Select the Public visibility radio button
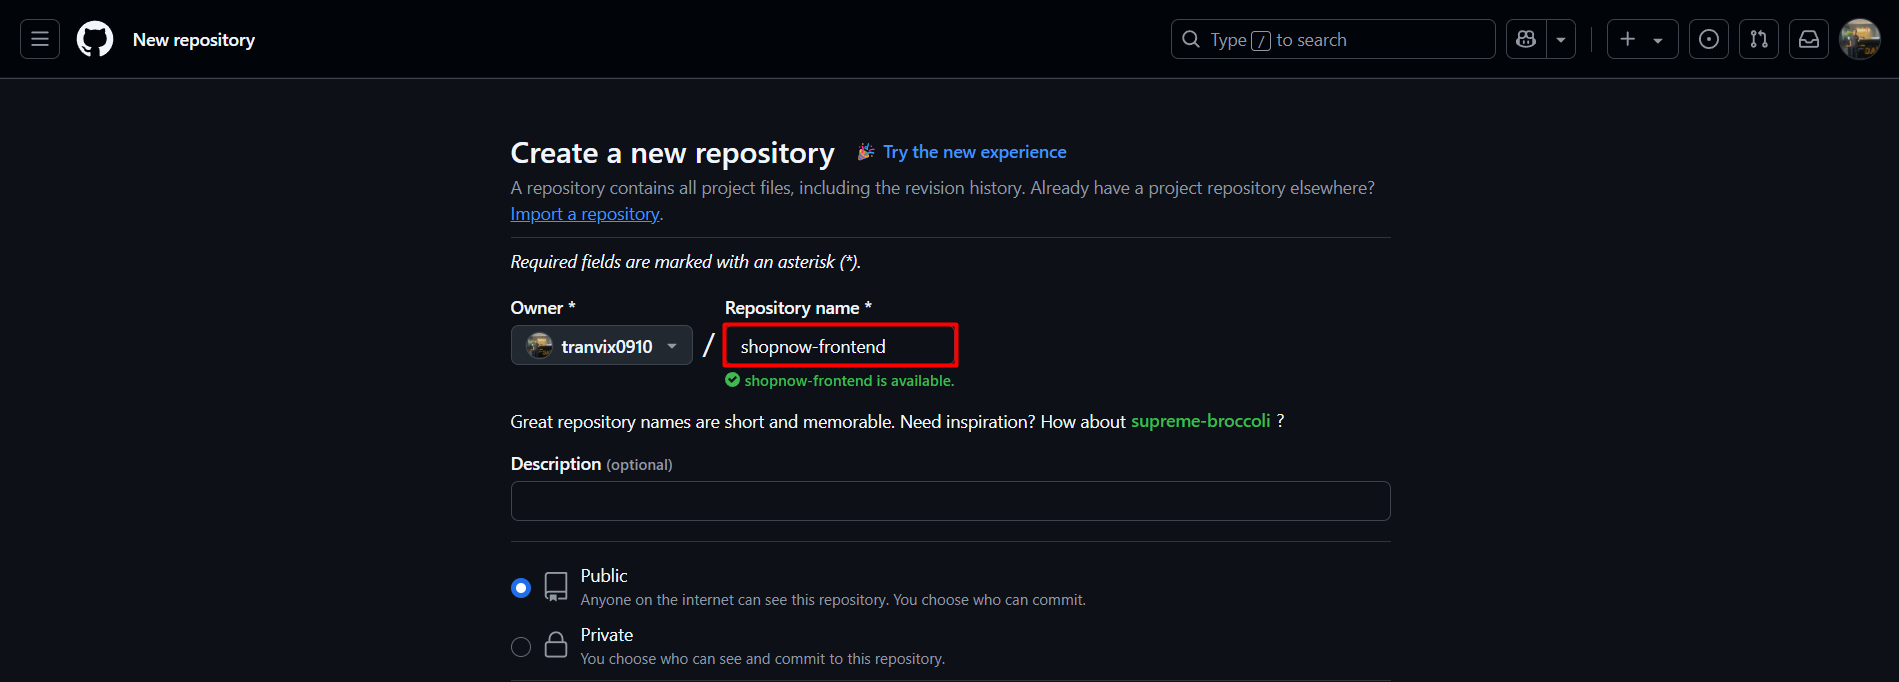 [x=521, y=588]
